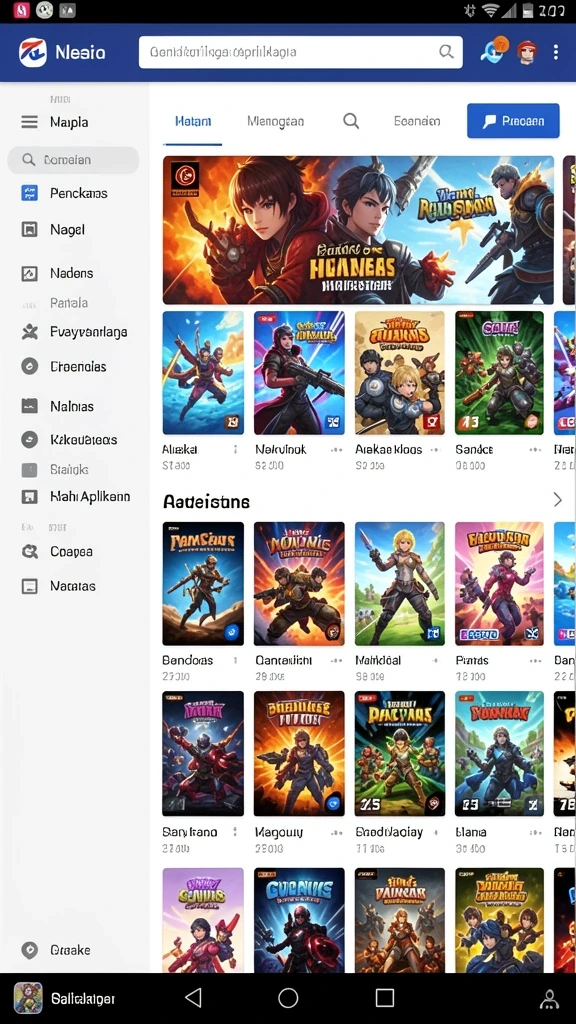Select the Hahi Aplikann sidebar icon
Viewport: 576px width, 1024px height.
(29, 496)
